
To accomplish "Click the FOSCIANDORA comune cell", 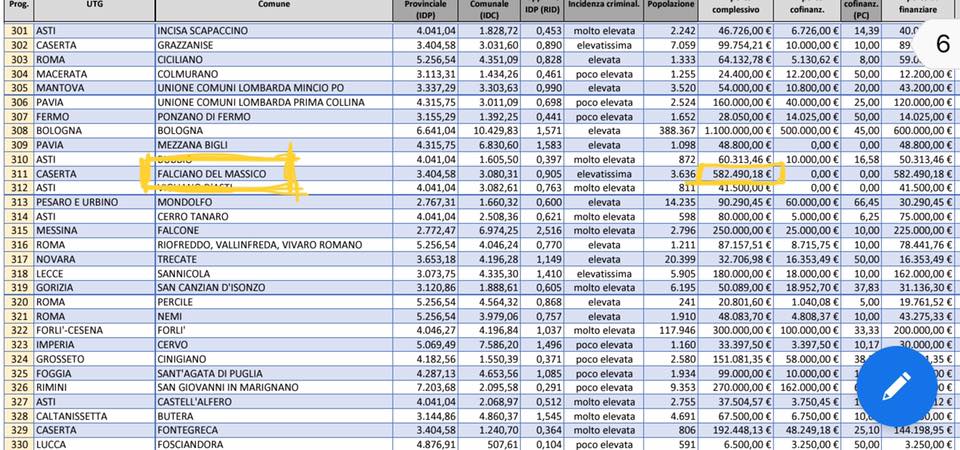I will click(274, 444).
